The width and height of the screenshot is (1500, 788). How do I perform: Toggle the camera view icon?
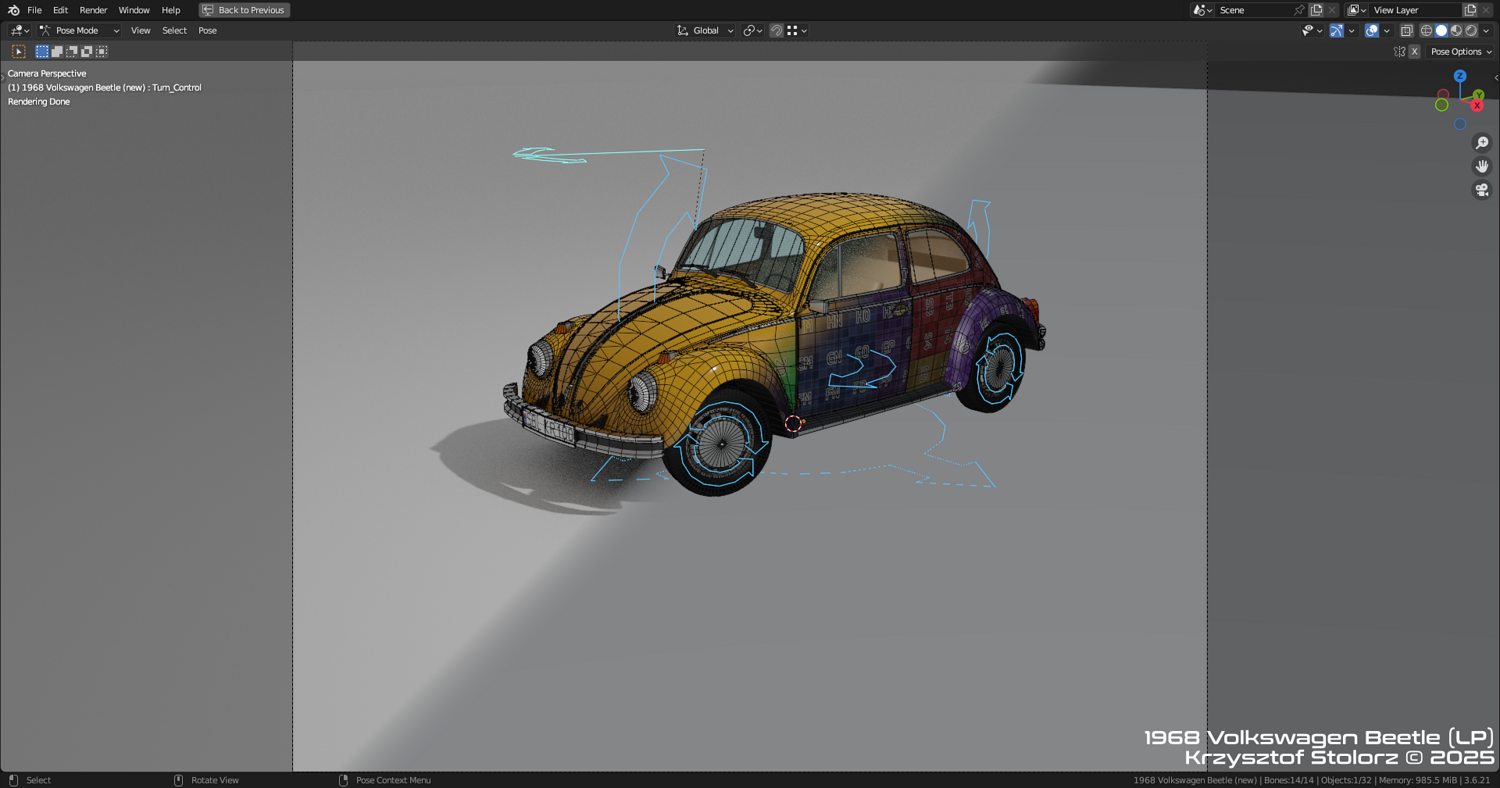1482,190
